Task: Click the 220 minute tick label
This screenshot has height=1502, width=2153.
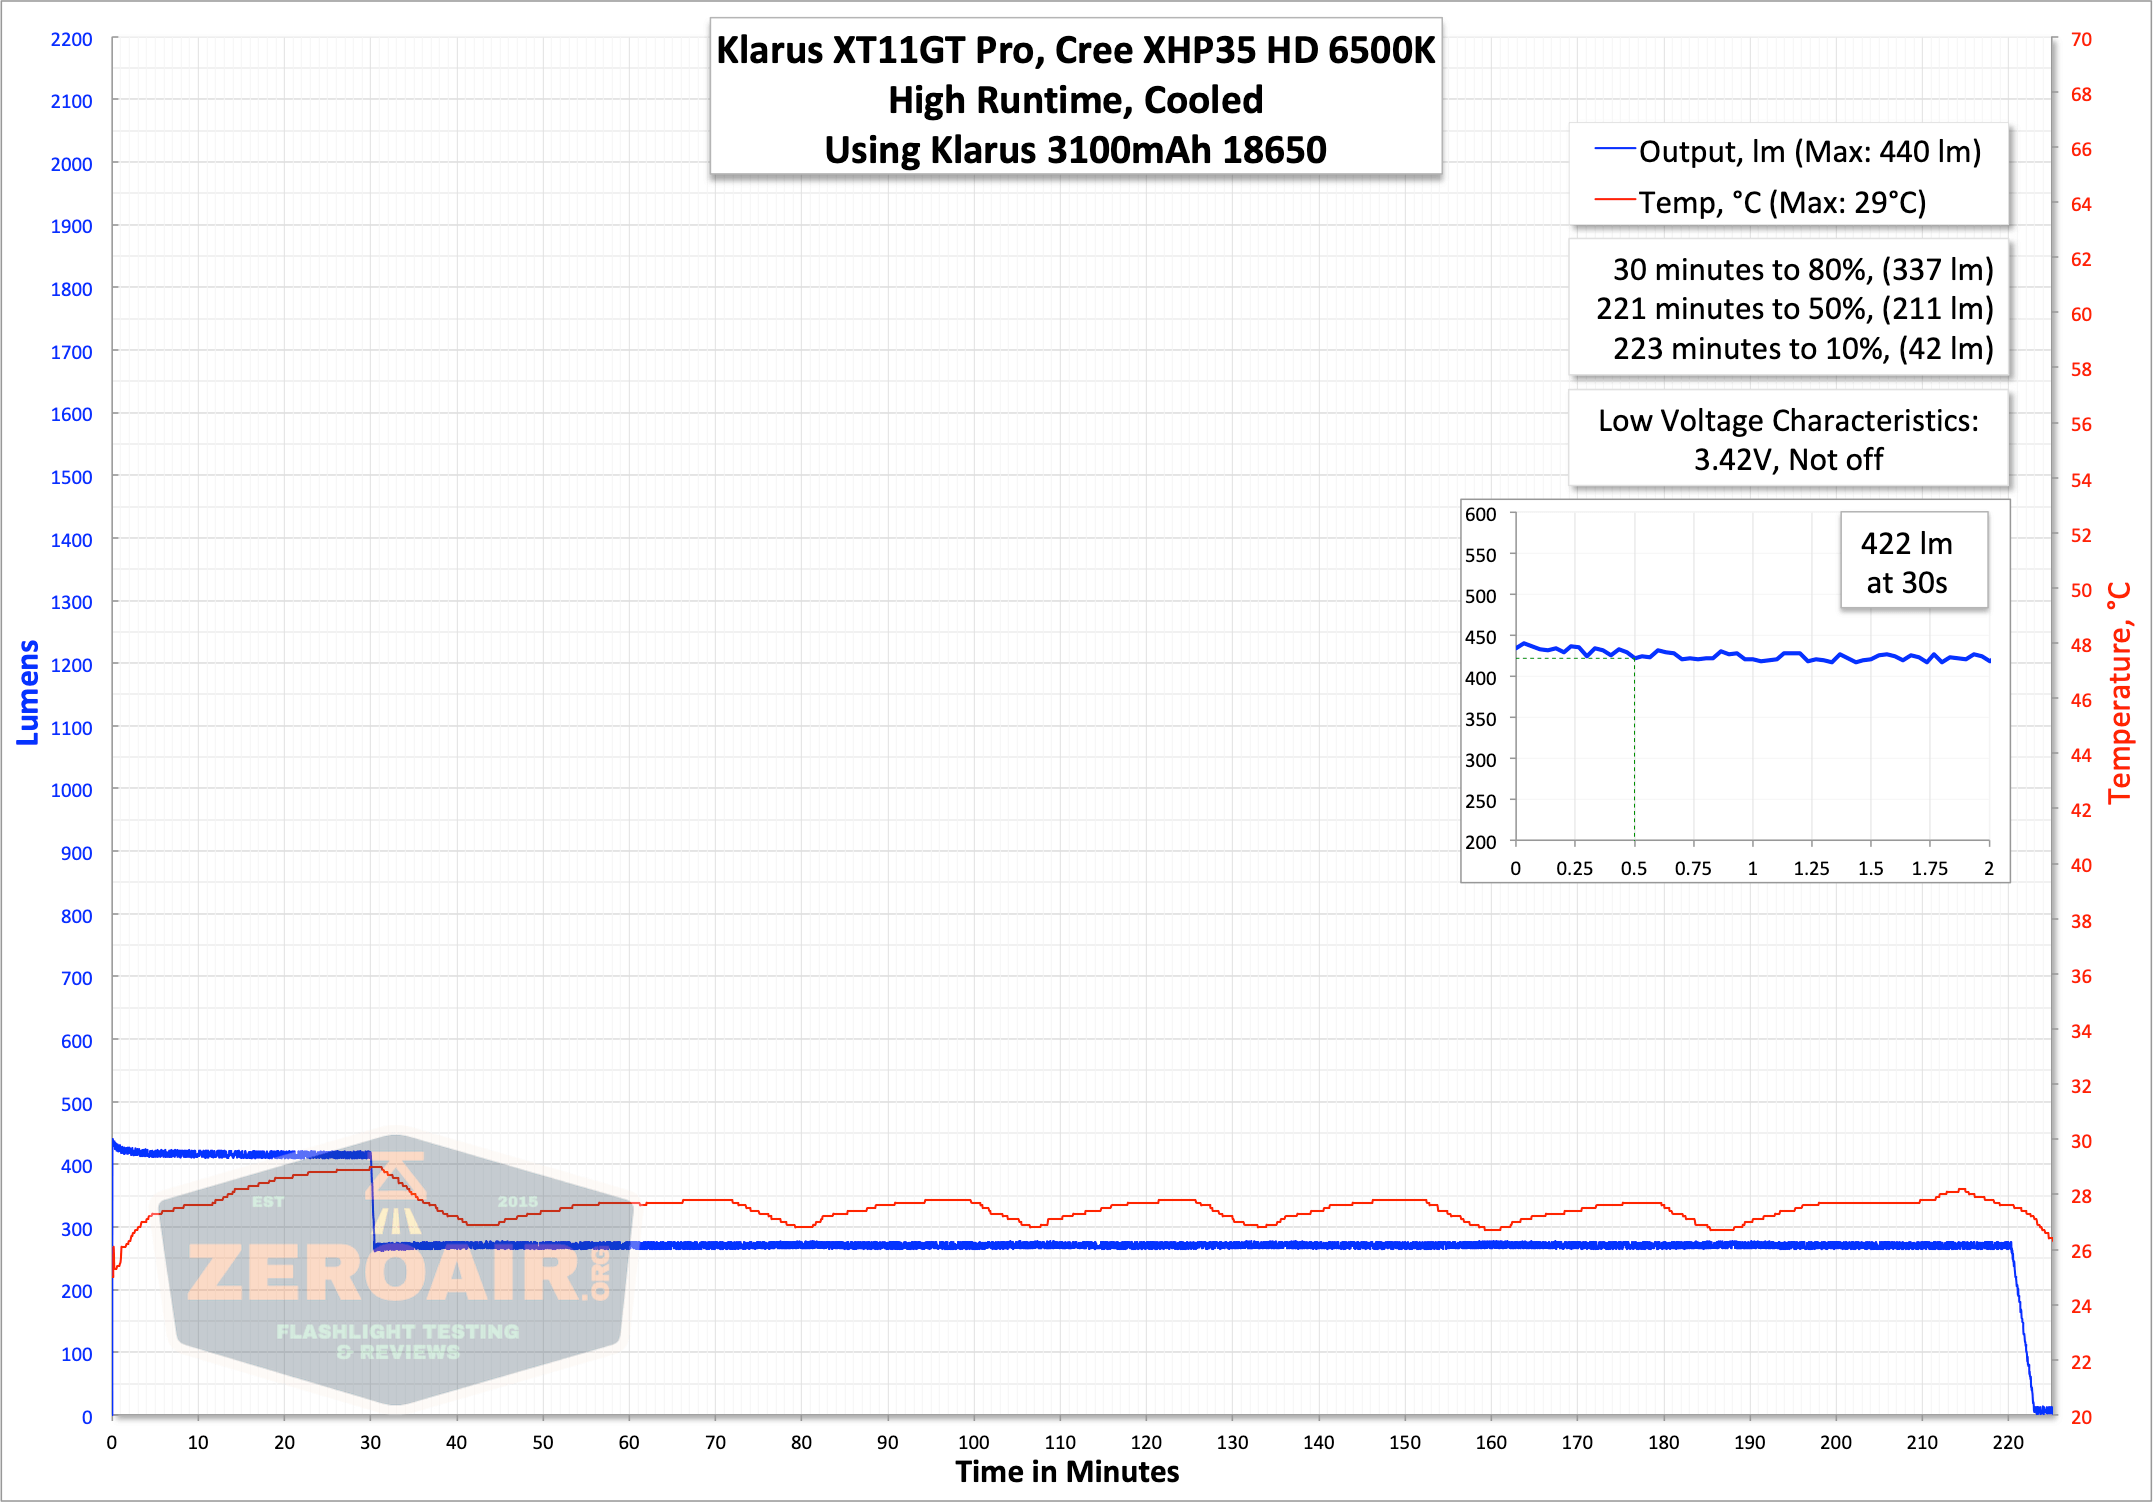Action: 2007,1442
